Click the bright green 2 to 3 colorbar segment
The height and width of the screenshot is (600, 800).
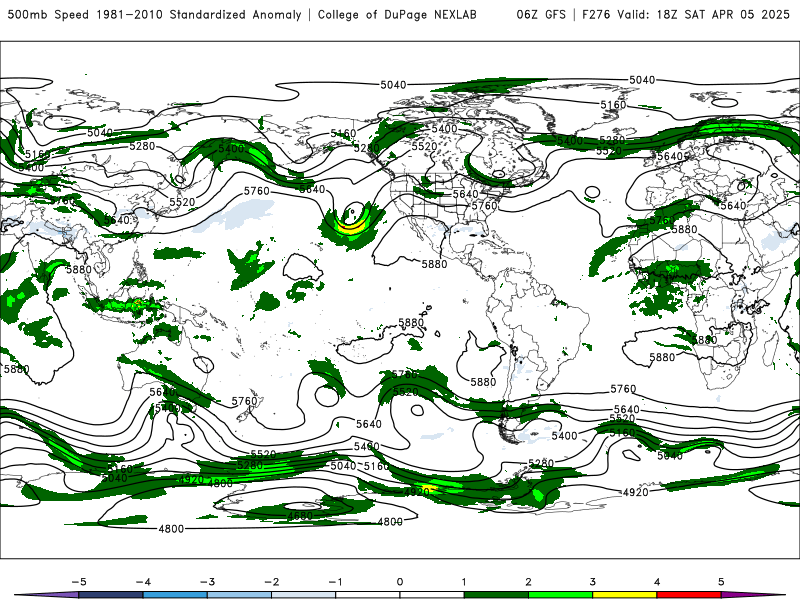[x=560, y=595]
